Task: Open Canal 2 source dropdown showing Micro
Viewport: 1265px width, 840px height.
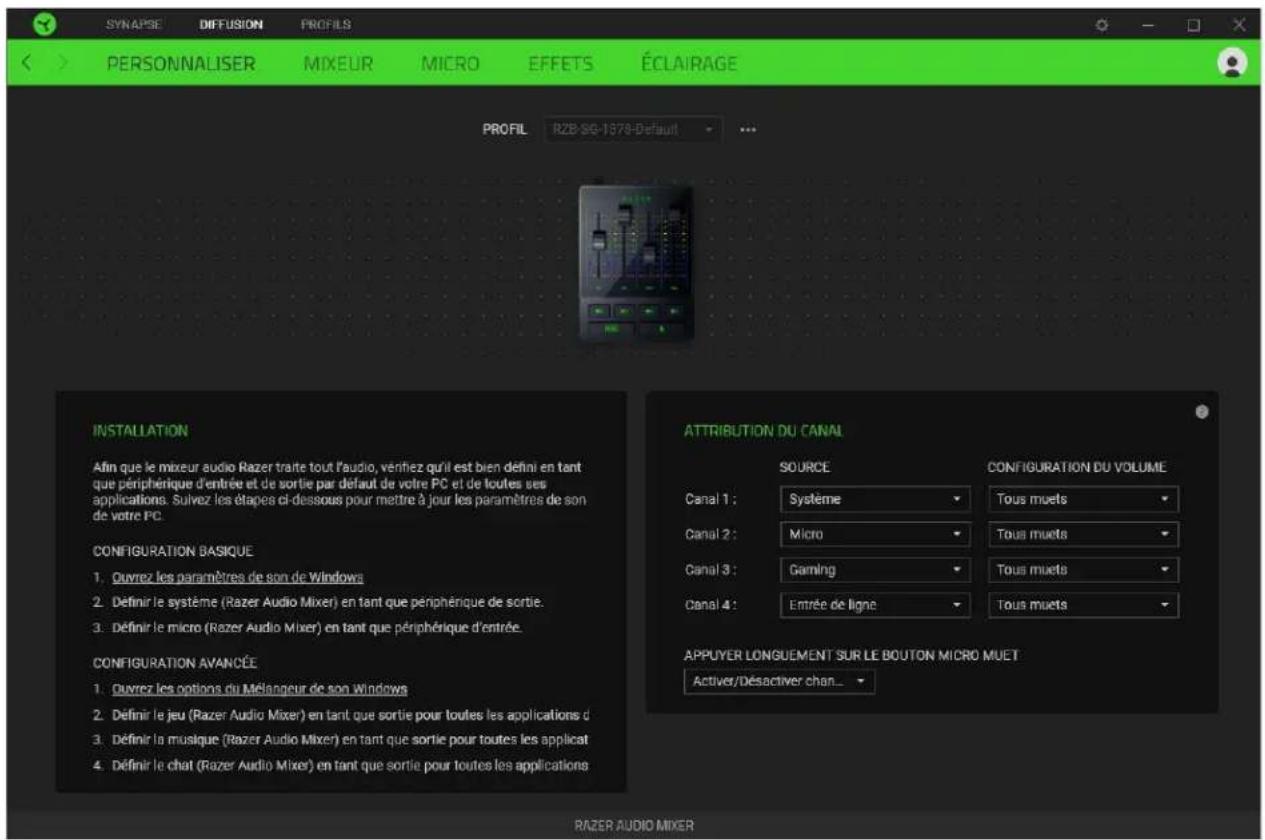Action: (x=874, y=535)
